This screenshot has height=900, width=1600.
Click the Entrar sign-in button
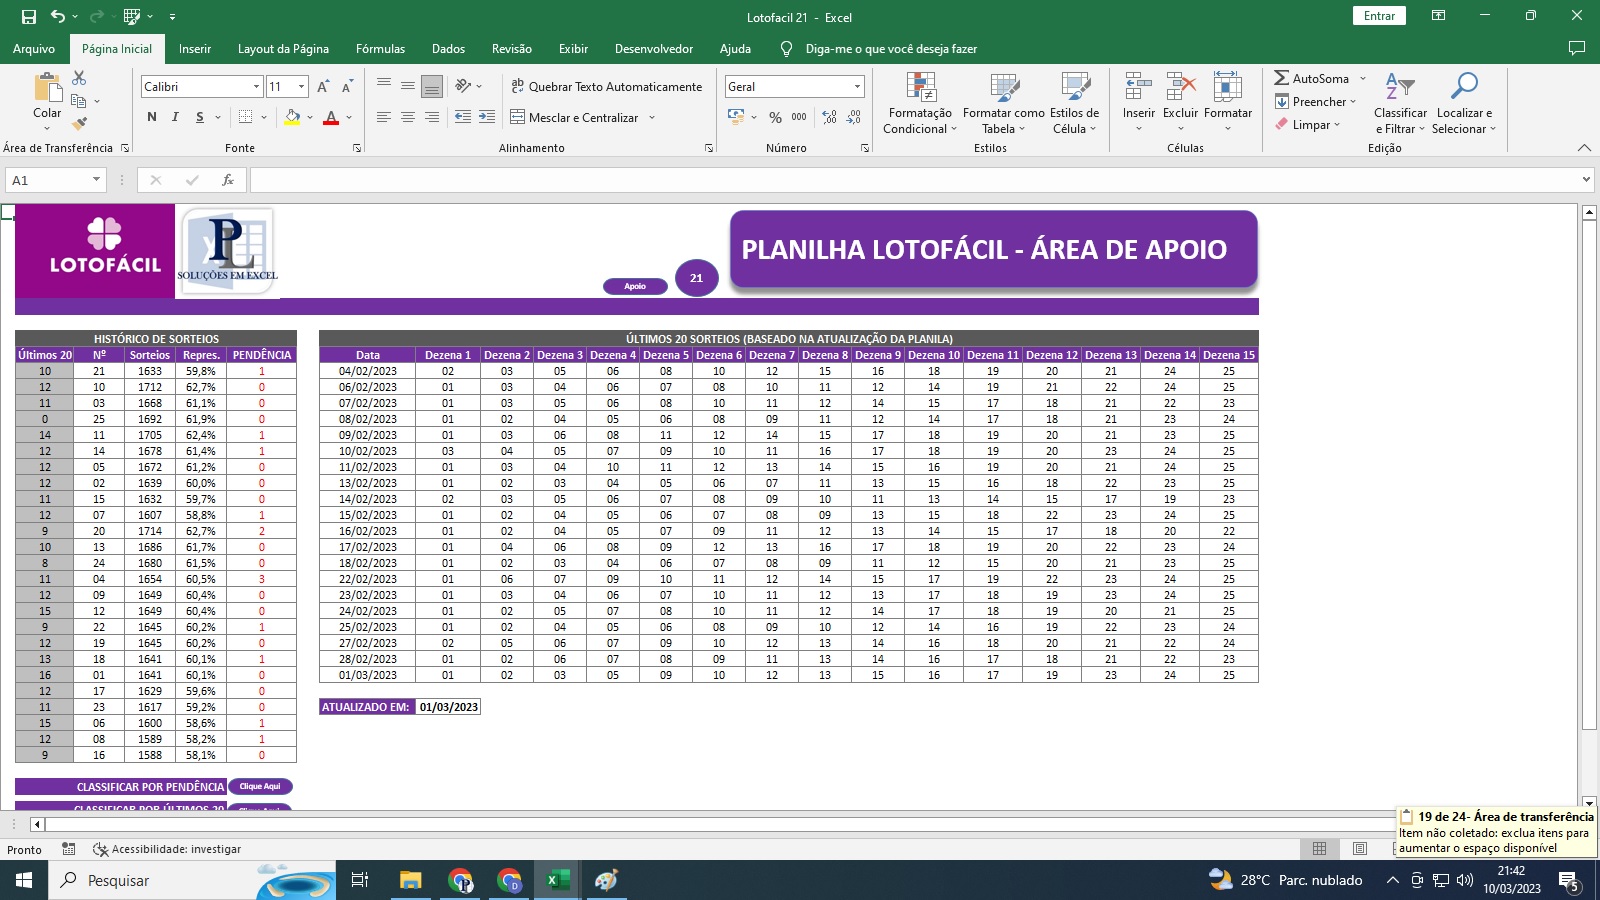point(1379,16)
